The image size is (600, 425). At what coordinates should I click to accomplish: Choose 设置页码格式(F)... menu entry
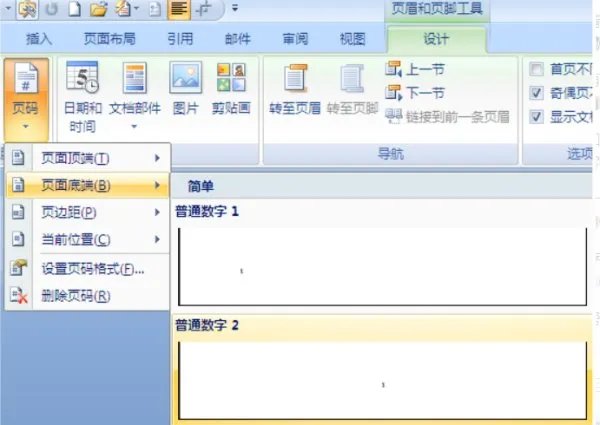click(x=88, y=269)
